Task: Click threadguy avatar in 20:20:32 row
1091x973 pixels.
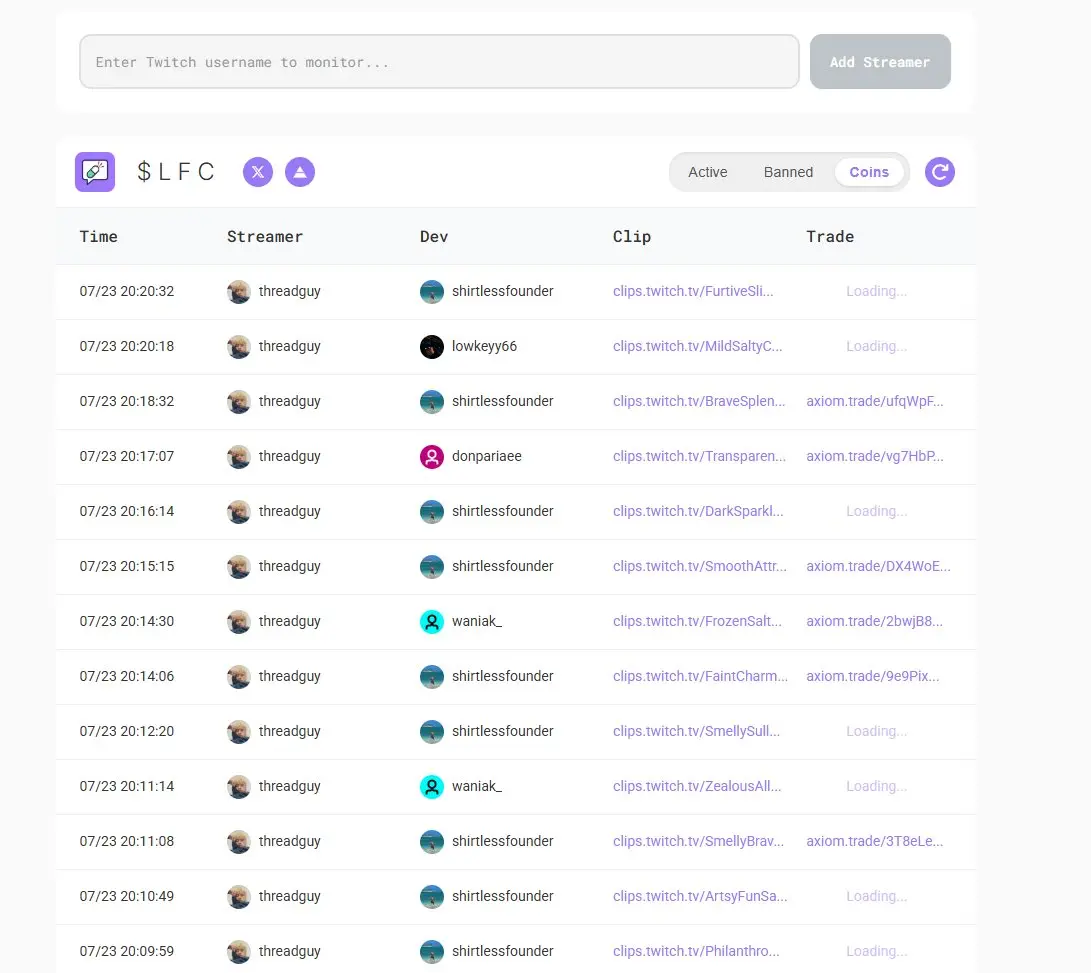Action: 239,292
